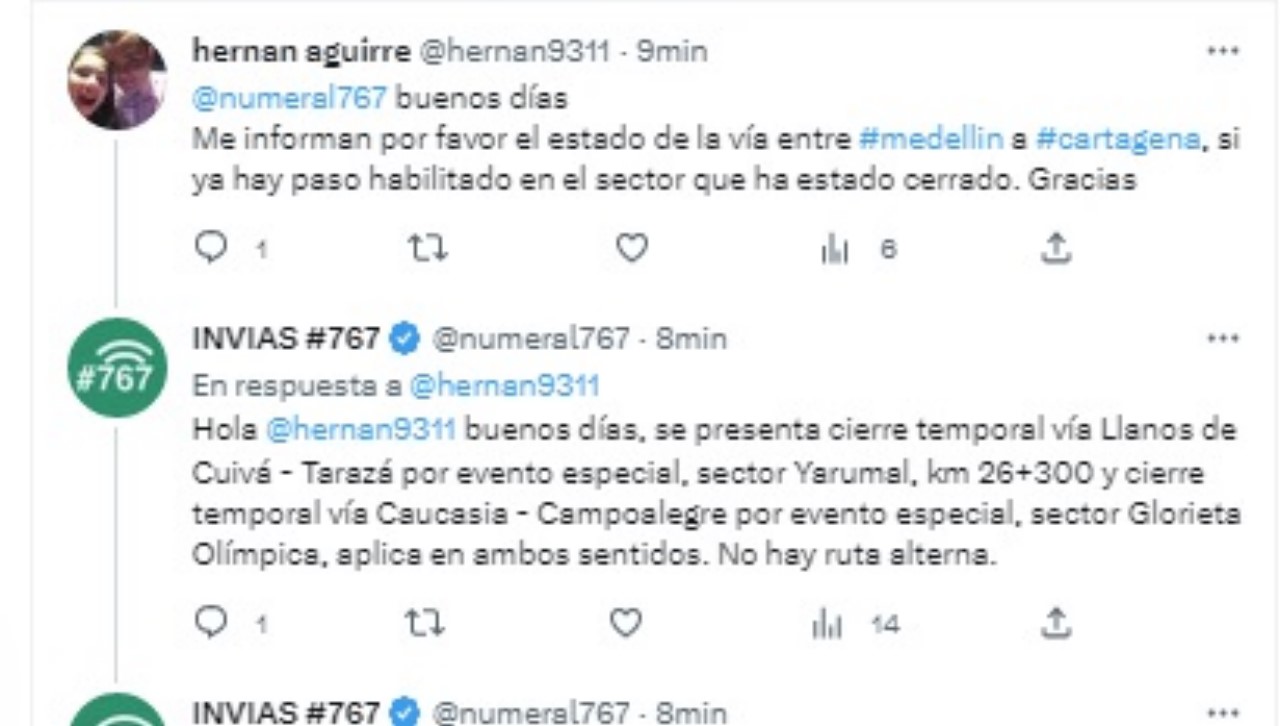Open more options on hernan aguirre's tweet
1280x726 pixels.
click(x=1224, y=51)
